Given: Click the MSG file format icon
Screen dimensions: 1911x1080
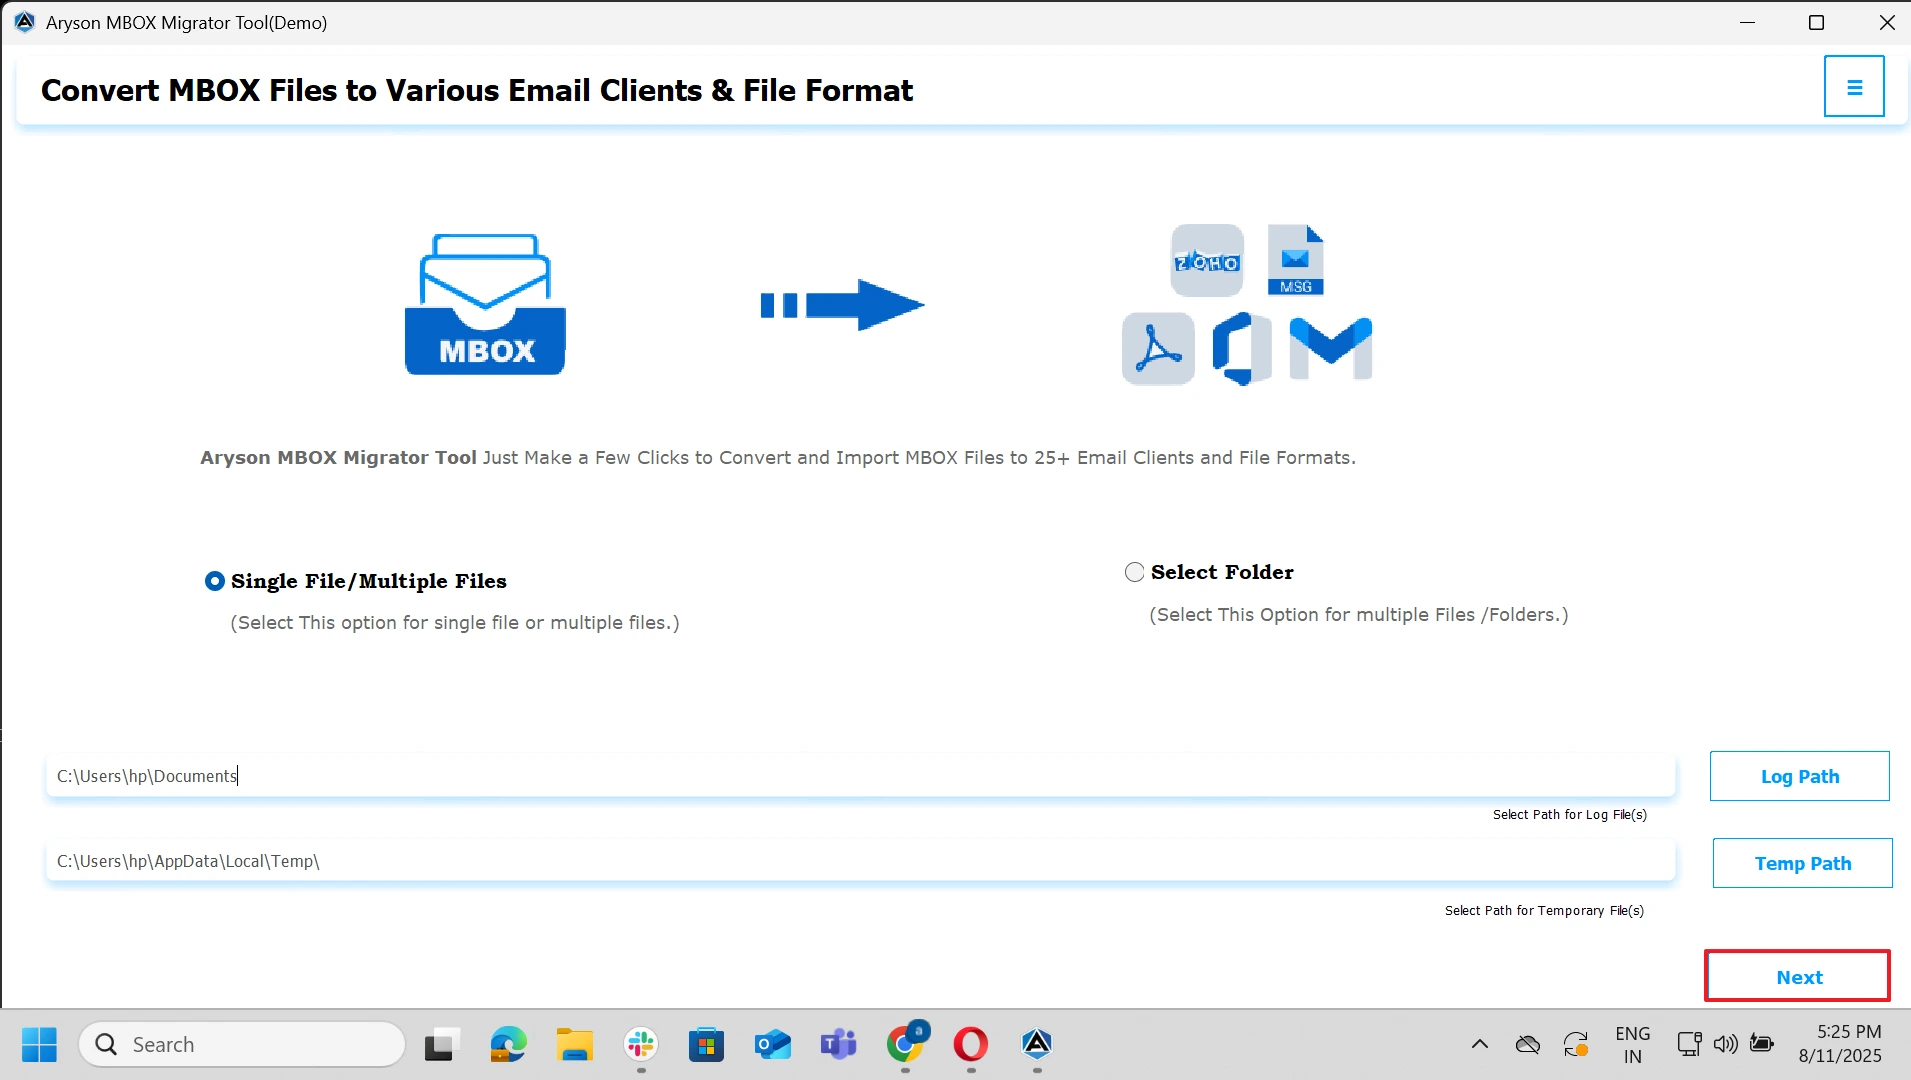Looking at the screenshot, I should point(1295,261).
